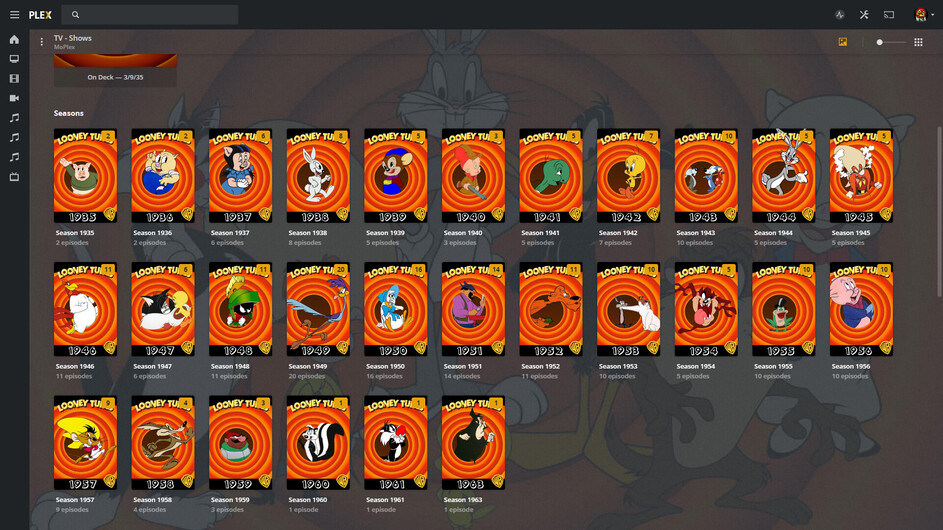Click the Cast to device icon

[889, 14]
